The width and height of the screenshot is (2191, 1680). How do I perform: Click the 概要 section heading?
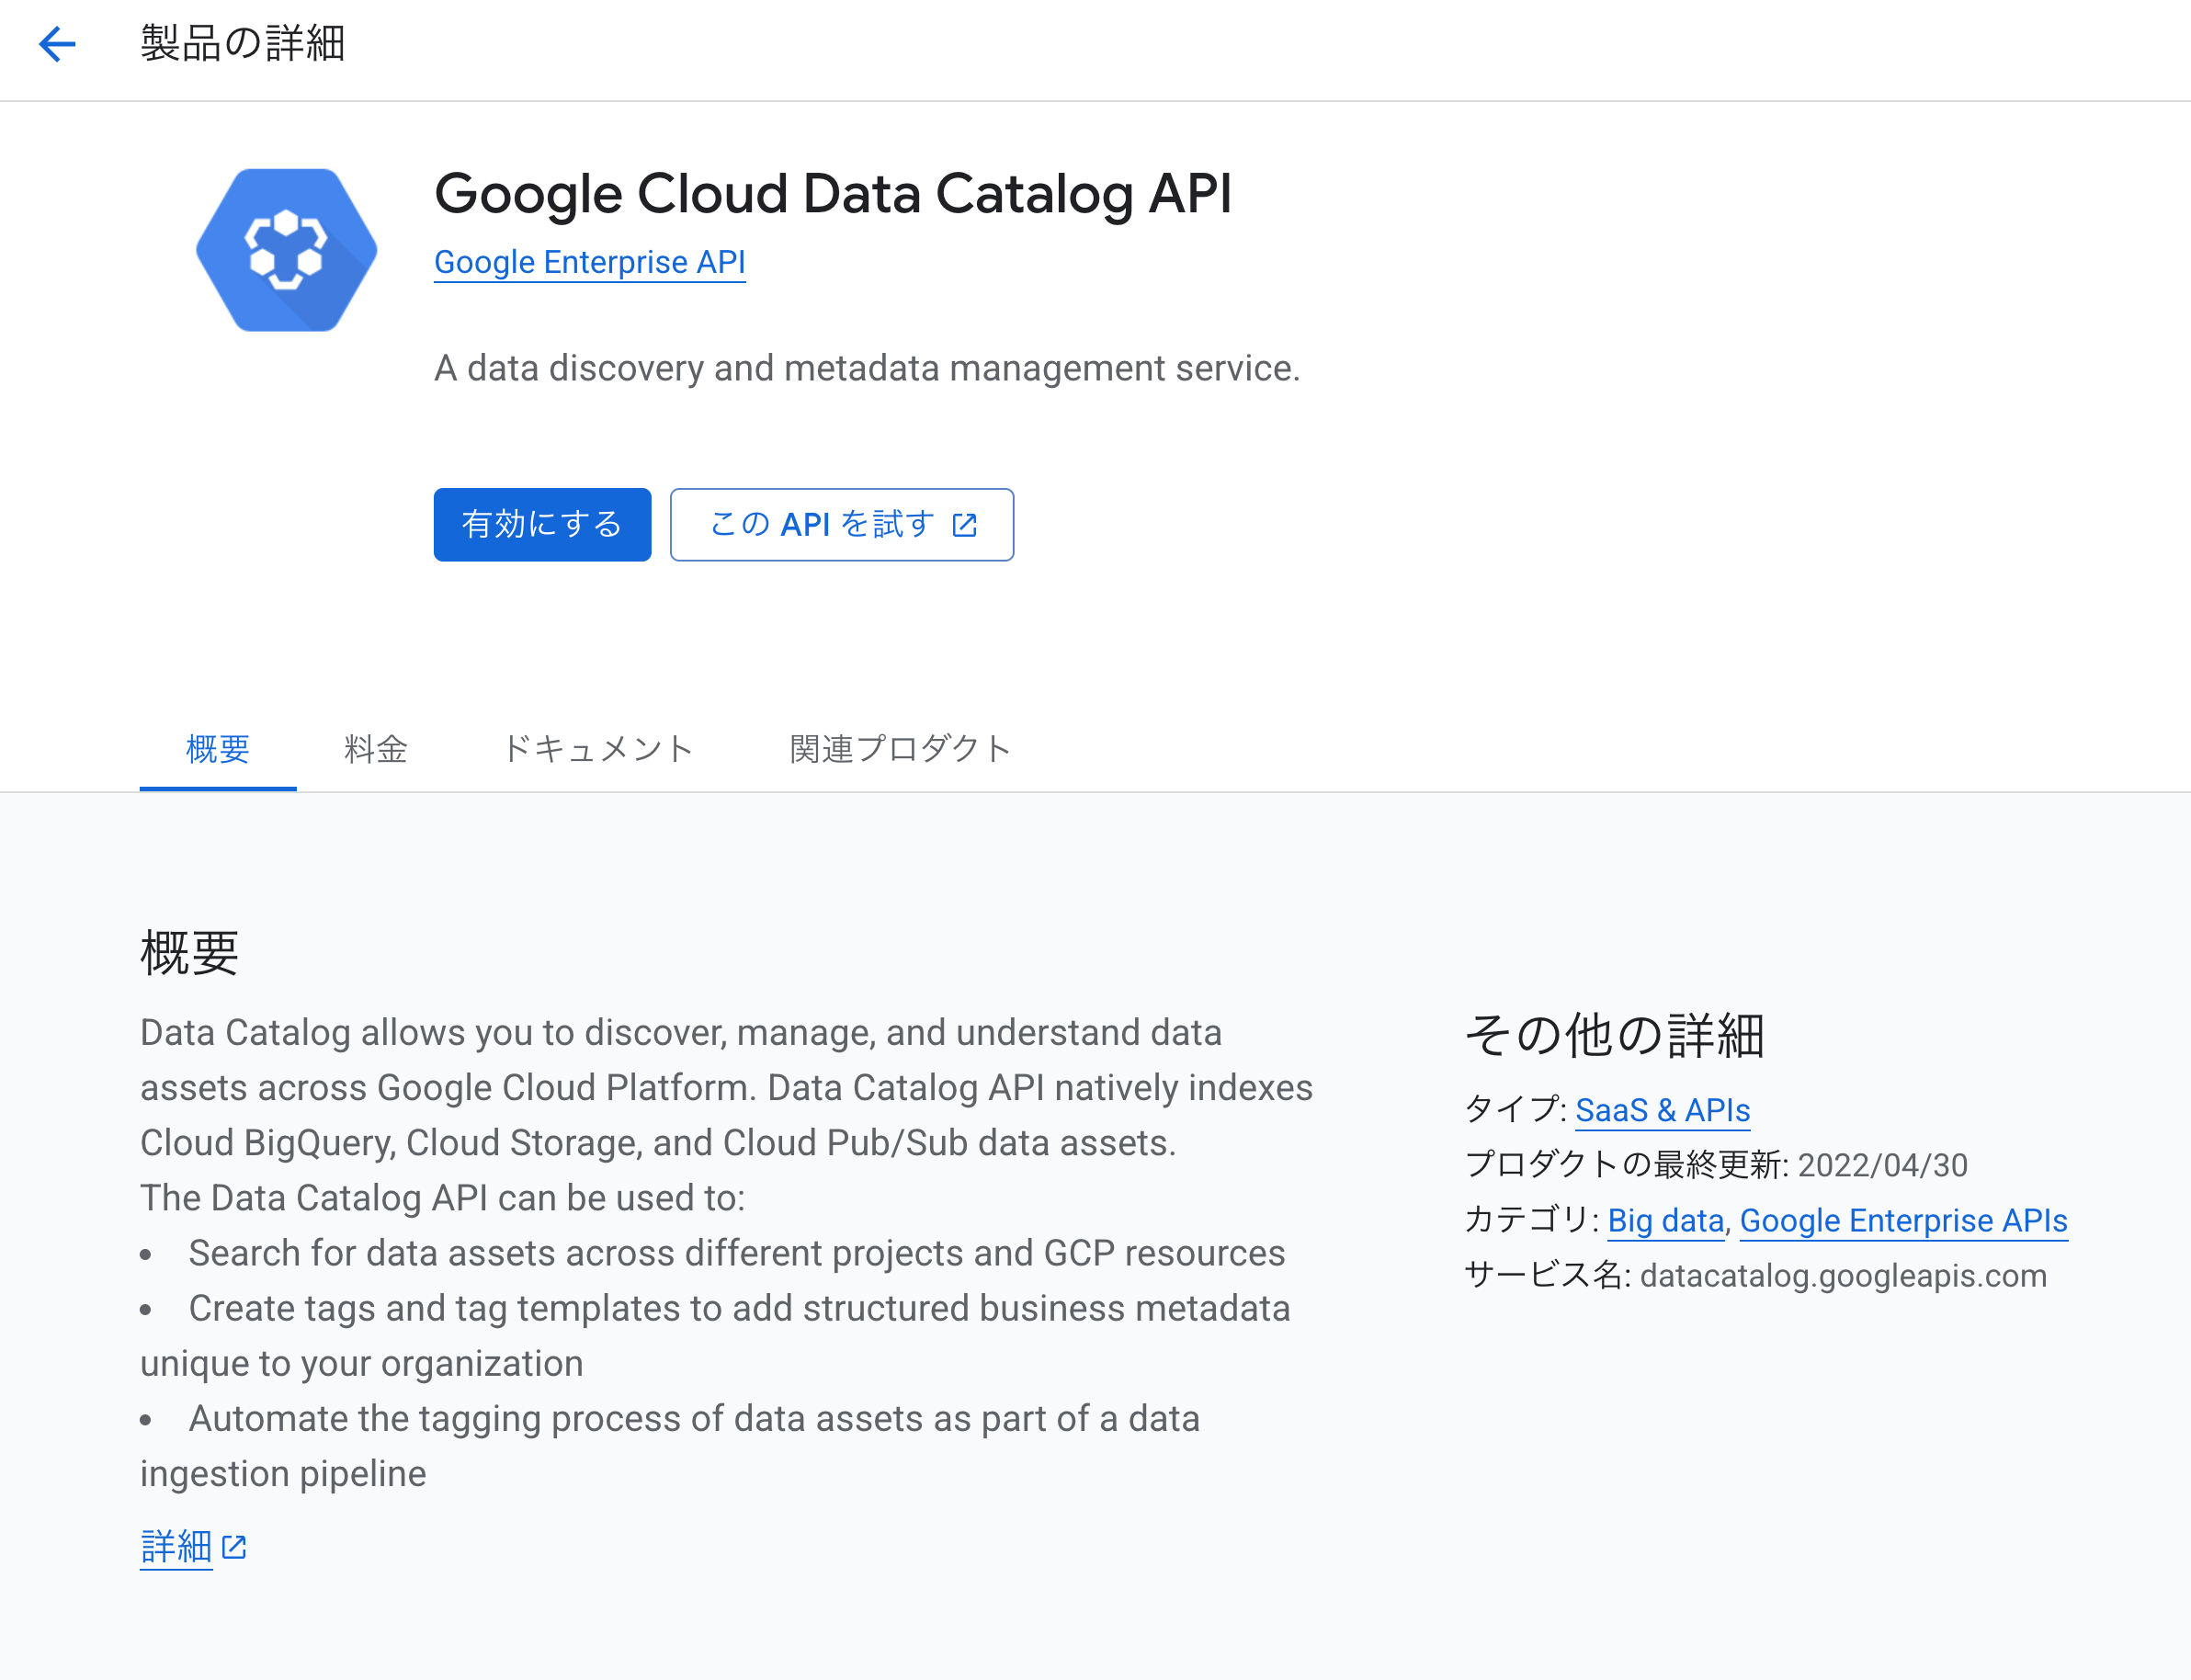pos(190,952)
